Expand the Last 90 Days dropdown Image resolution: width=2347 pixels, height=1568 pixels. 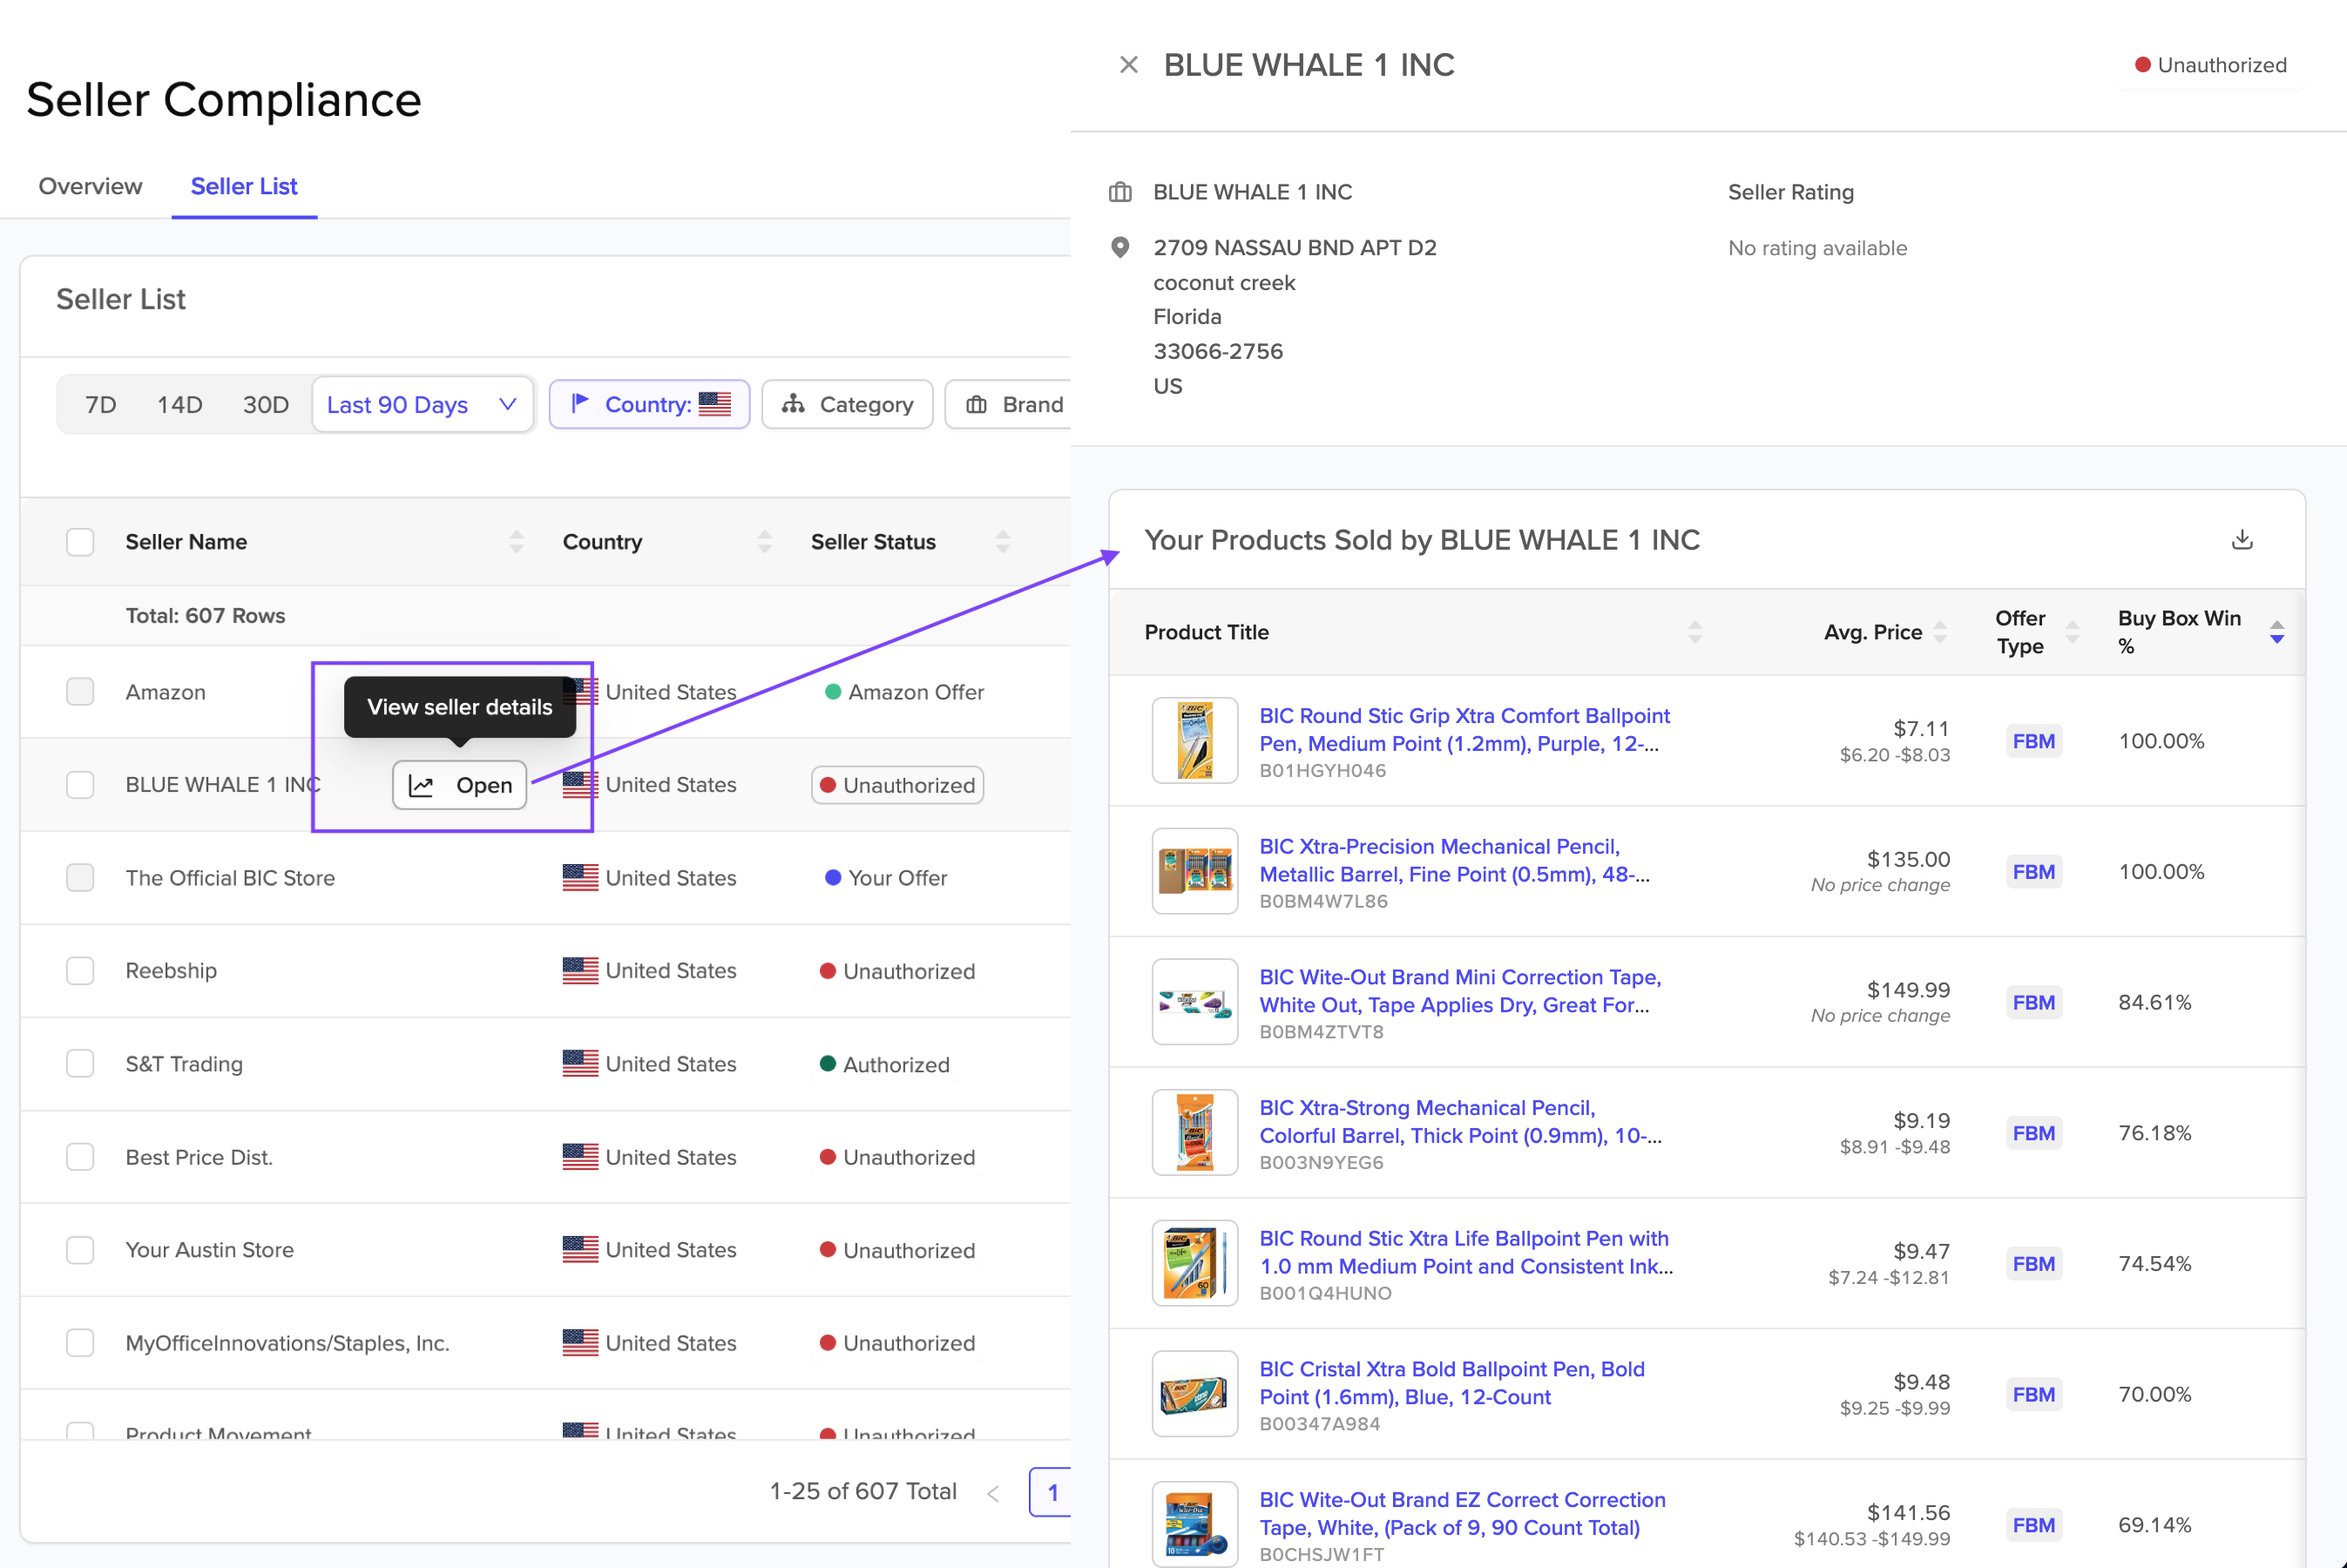(422, 405)
